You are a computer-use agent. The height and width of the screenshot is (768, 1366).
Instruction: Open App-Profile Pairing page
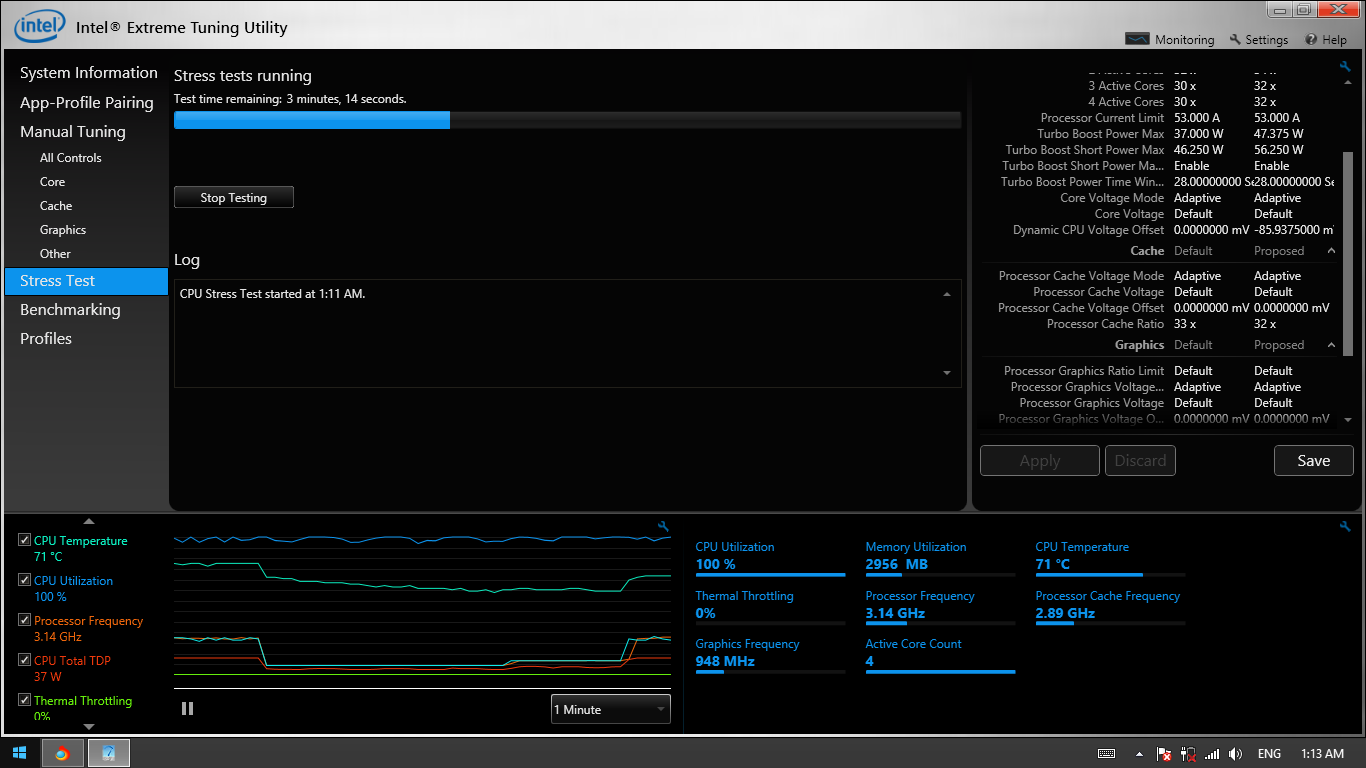[x=87, y=103]
